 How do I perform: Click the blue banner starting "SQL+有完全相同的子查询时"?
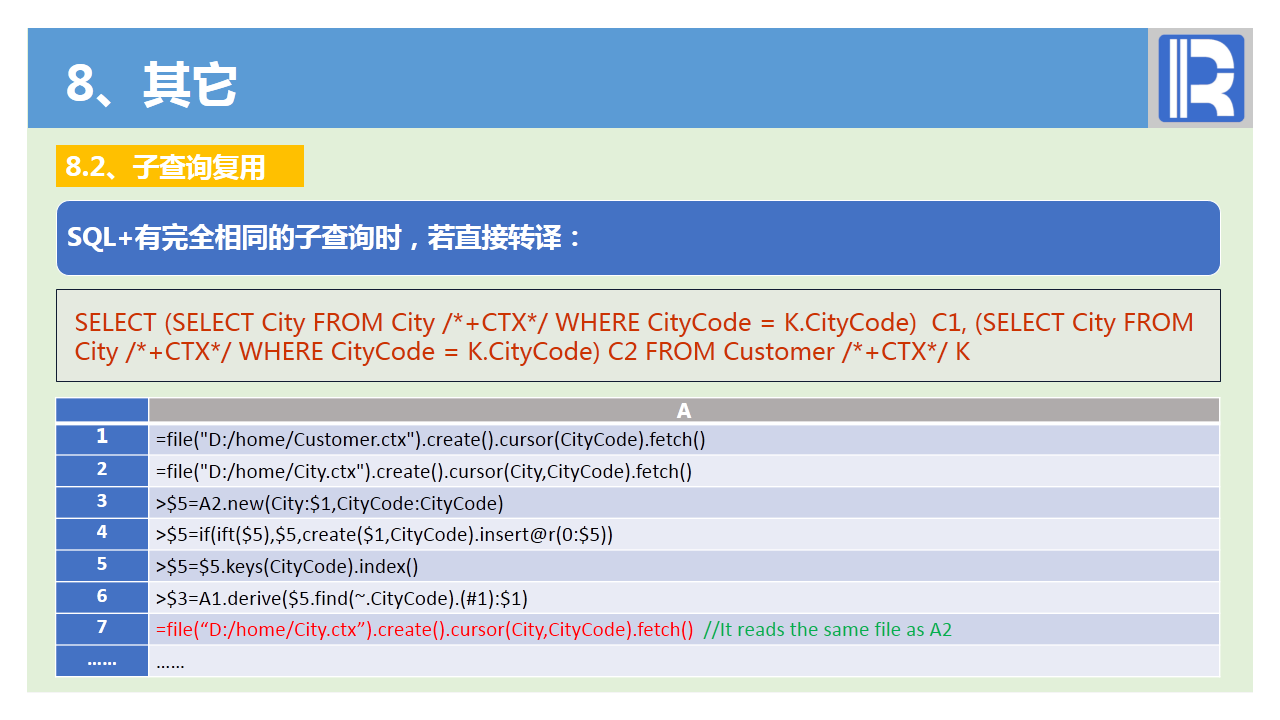click(x=638, y=238)
